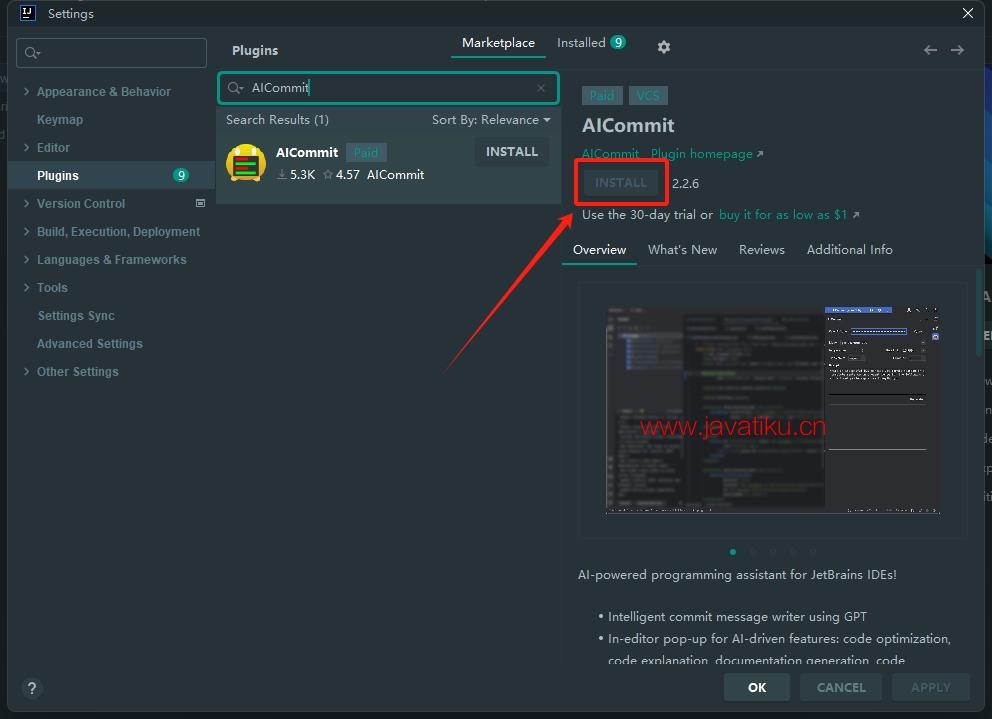Open the plugin screenshot preview thumbnail
The image size is (992, 719).
coord(772,411)
